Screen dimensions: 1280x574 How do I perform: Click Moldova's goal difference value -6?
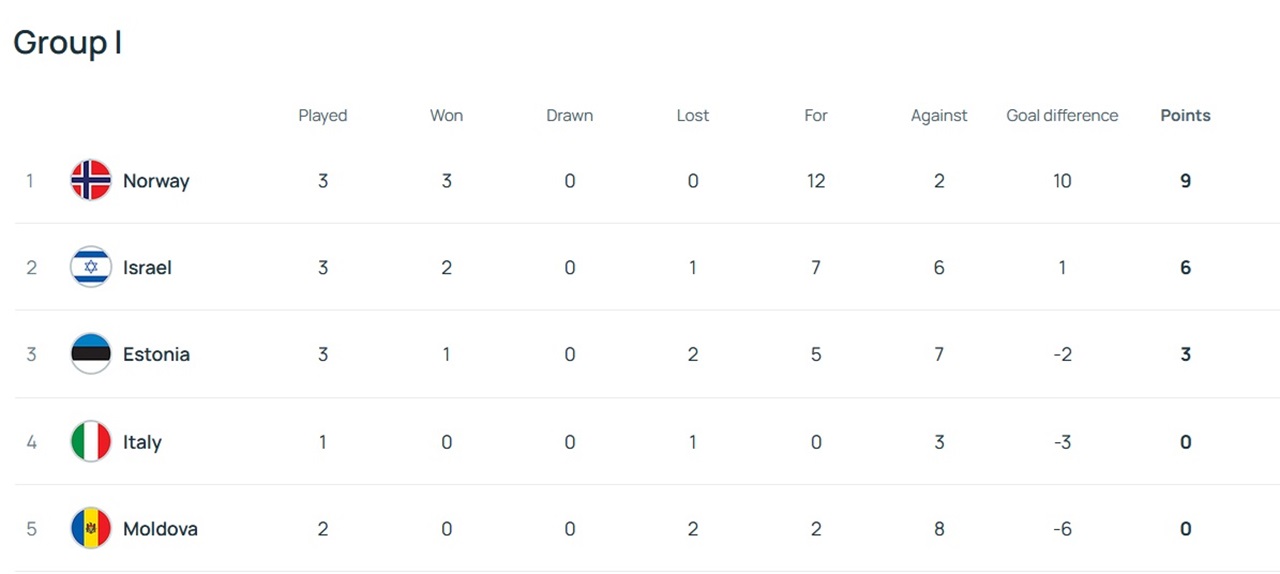click(1062, 528)
